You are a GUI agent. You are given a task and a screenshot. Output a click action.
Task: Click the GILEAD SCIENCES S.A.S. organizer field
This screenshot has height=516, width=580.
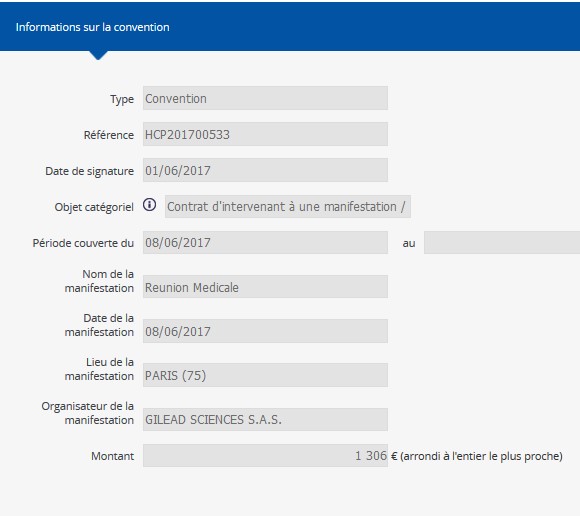(x=265, y=419)
